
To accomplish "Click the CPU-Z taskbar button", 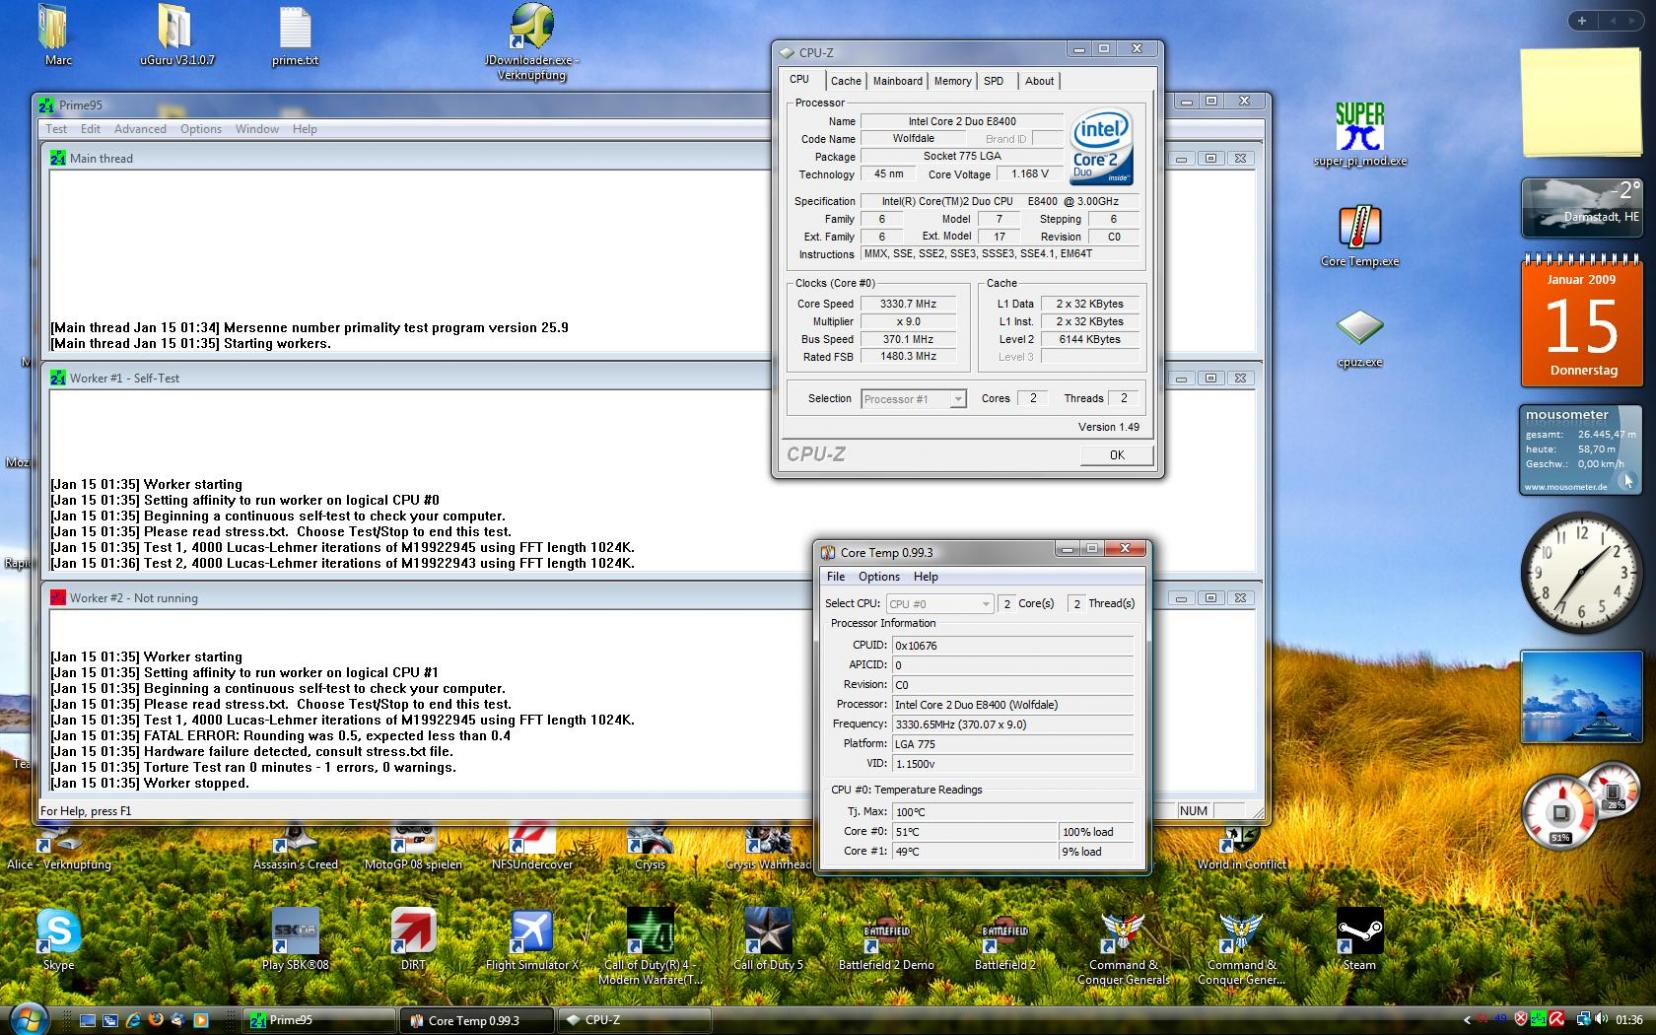I will pyautogui.click(x=635, y=1020).
